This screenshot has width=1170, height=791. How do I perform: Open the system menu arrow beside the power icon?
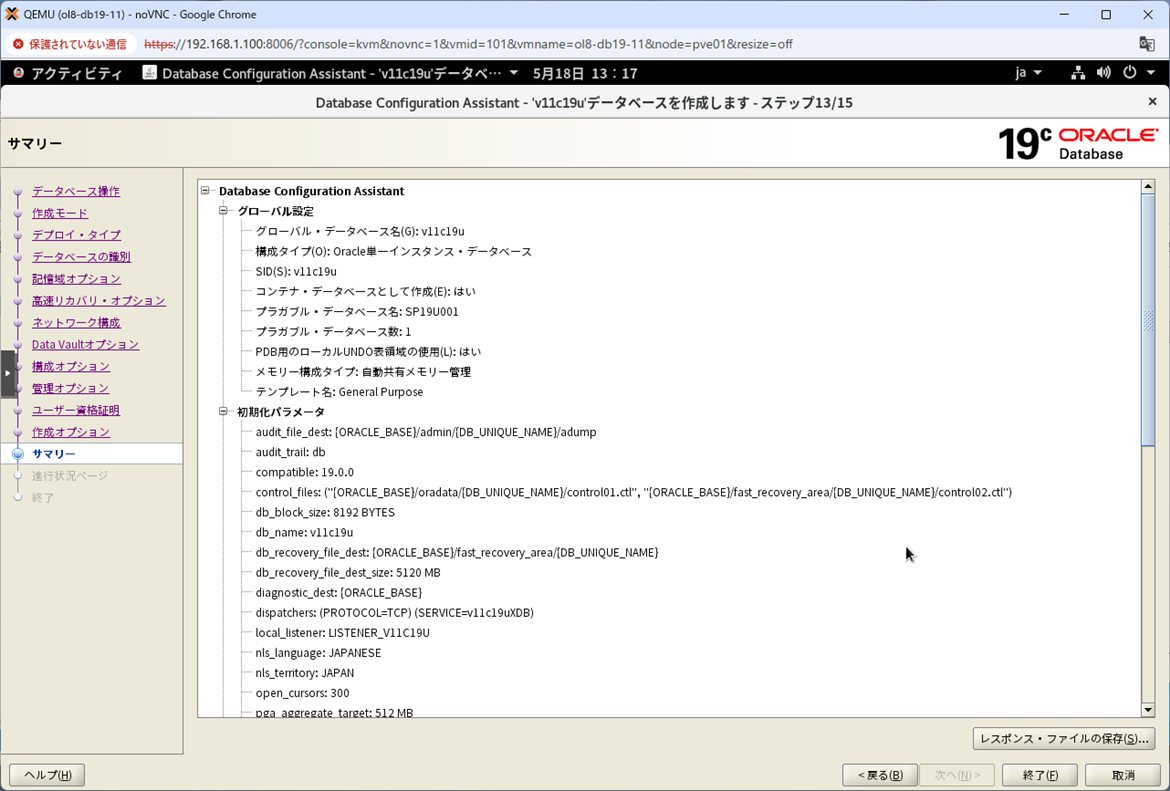(x=1151, y=73)
